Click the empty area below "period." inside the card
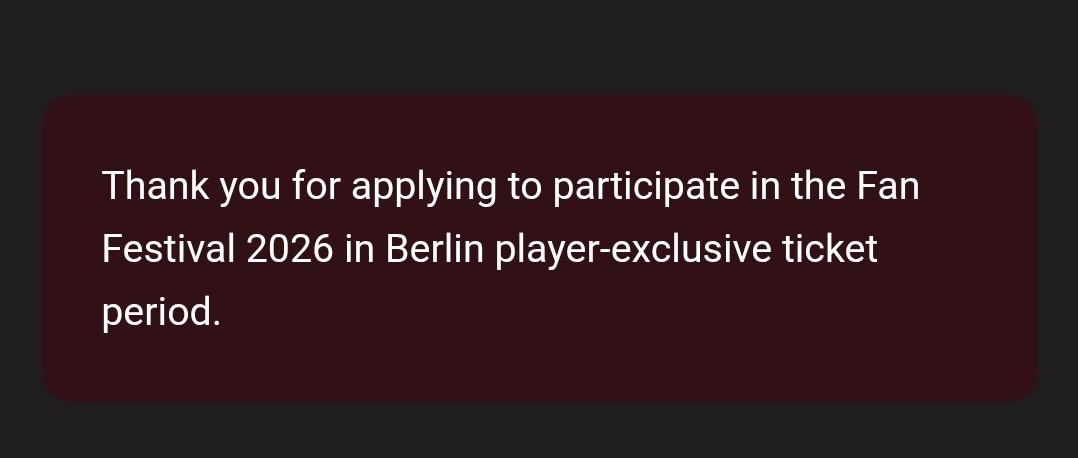The image size is (1078, 458). 160,370
